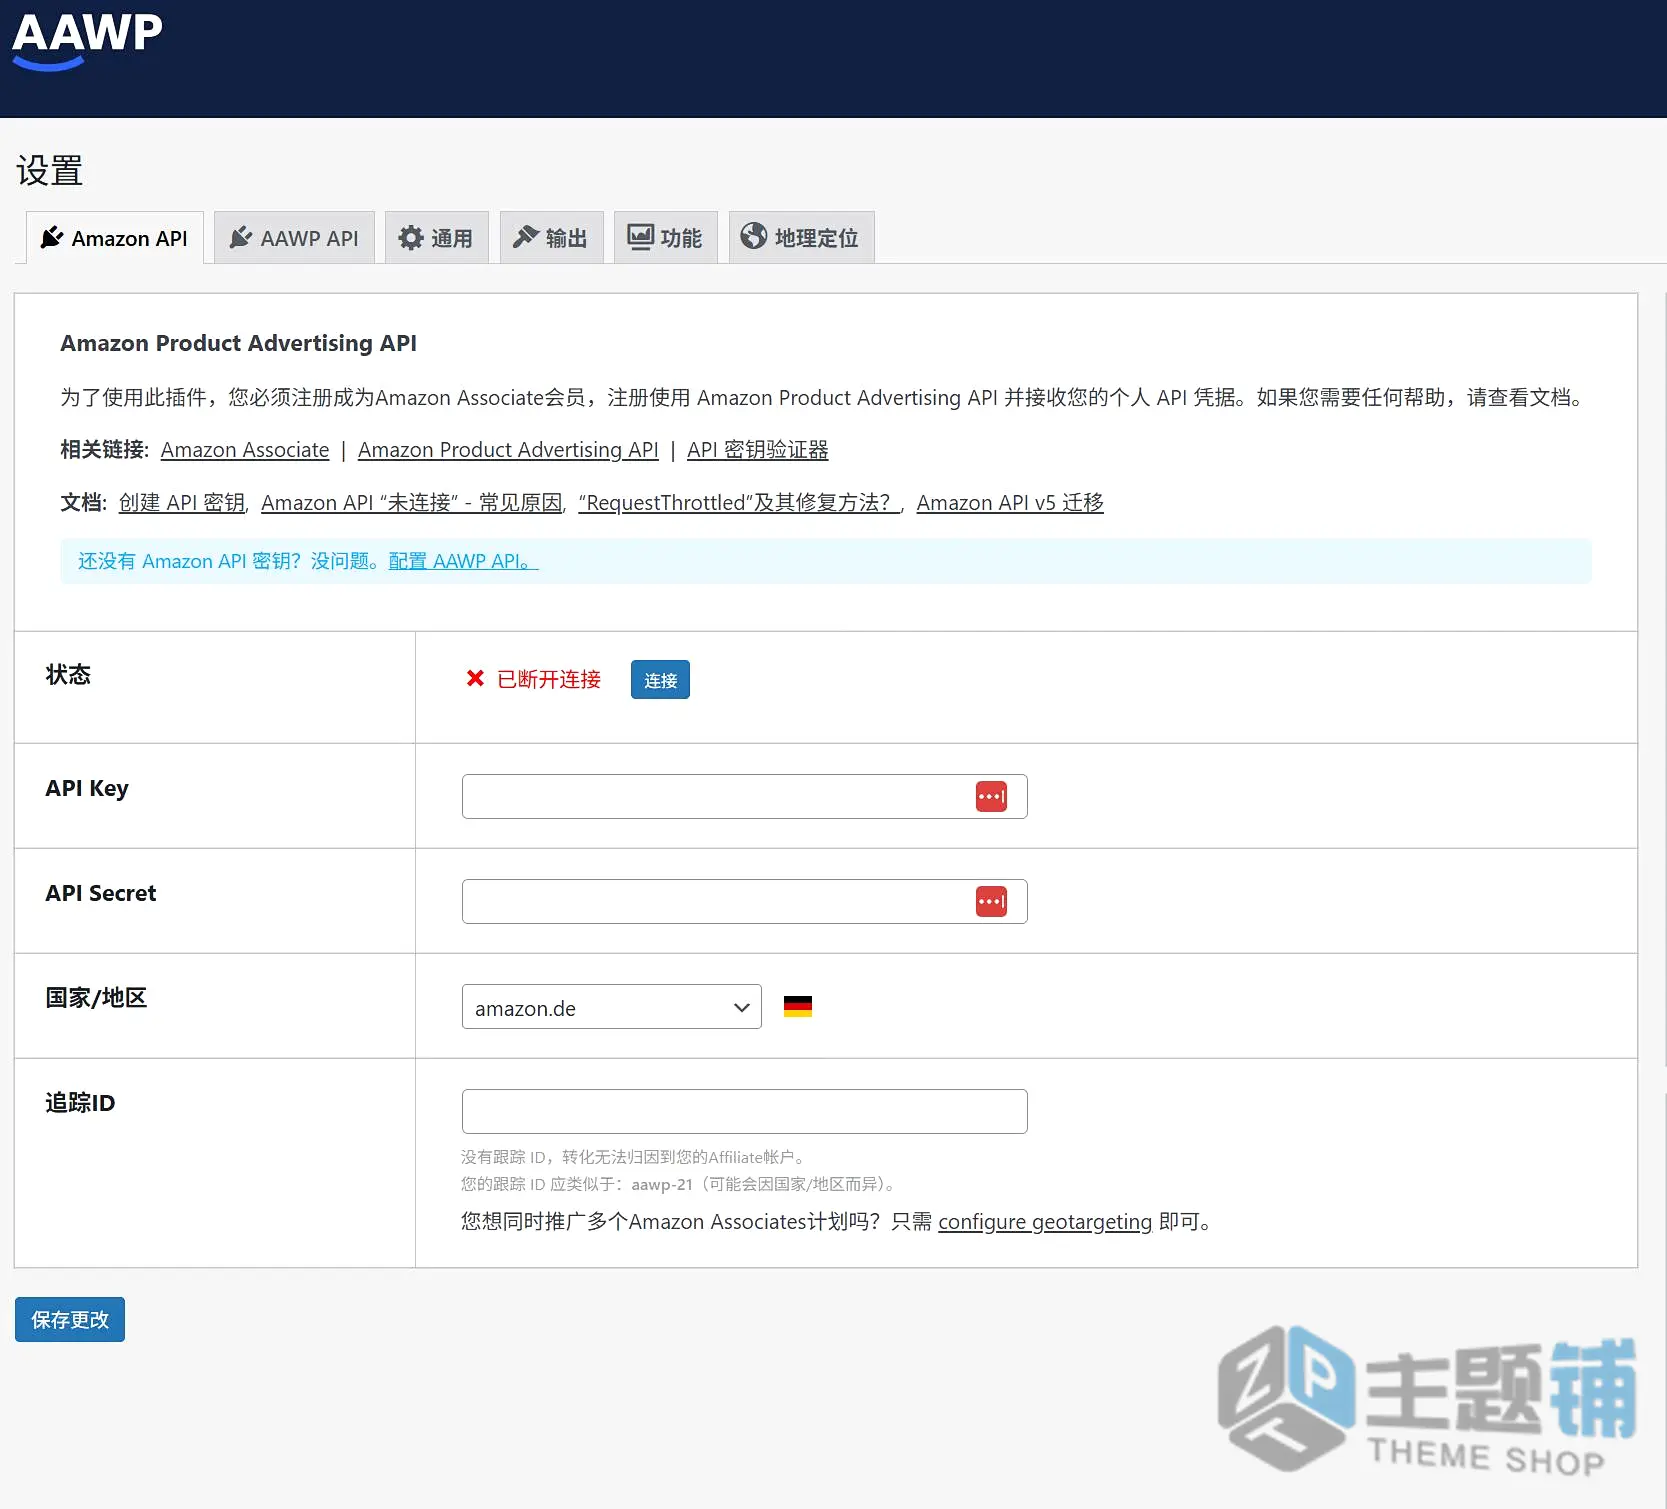Screen dimensions: 1667x1509
Task: Click the red X disconnected status icon
Action: pos(475,679)
